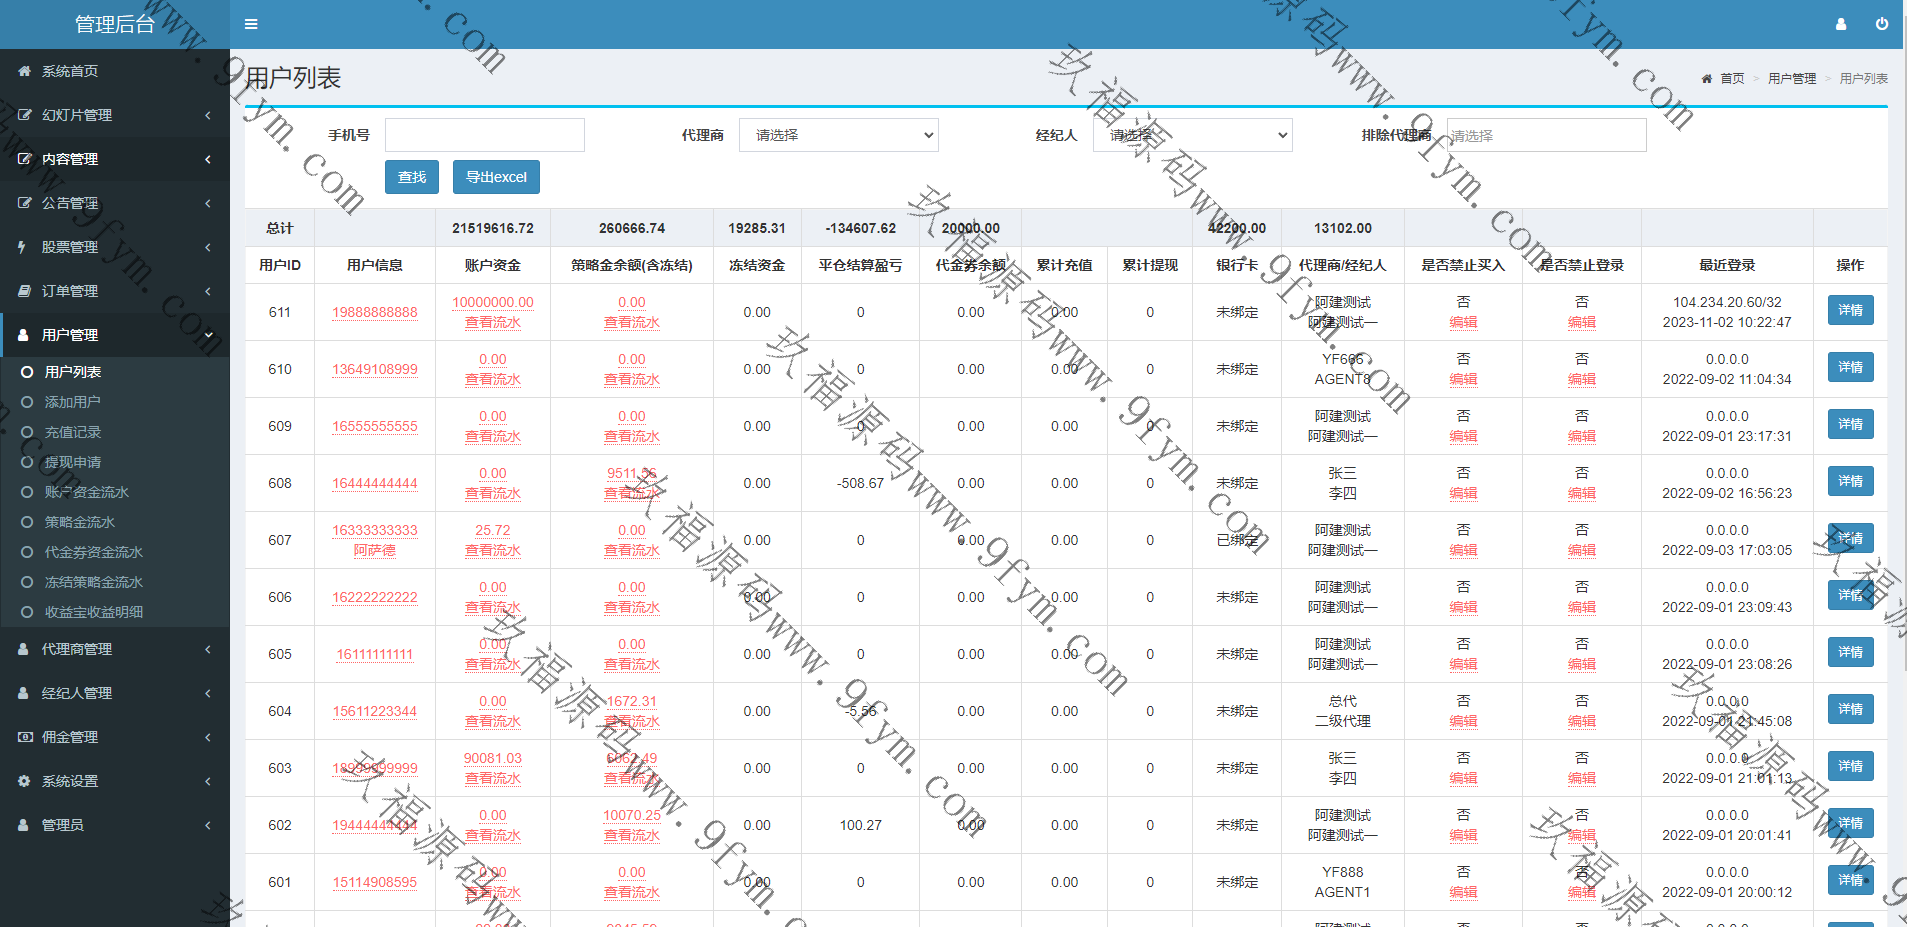Open the 公告管理 sidebar menu

click(x=115, y=203)
